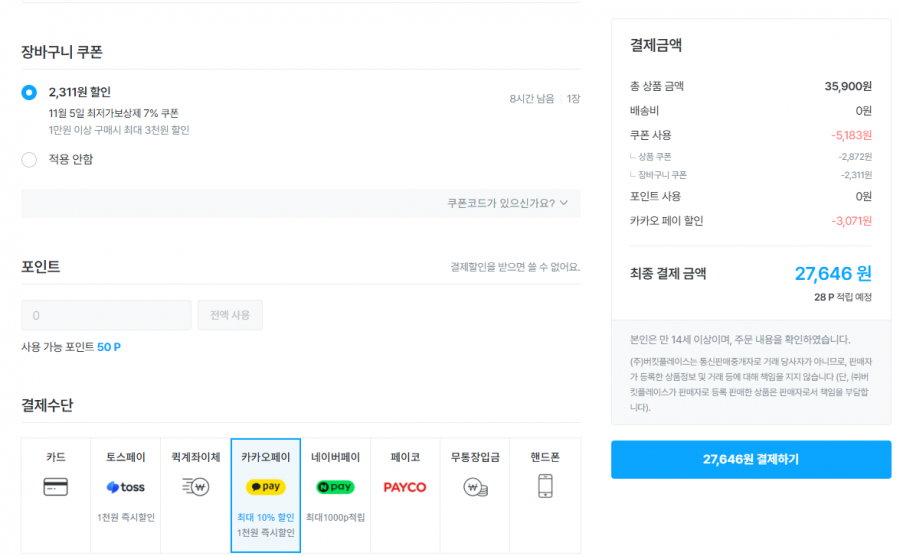
Task: Select the 2,311원 할인 coupon radio
Action: [x=29, y=92]
